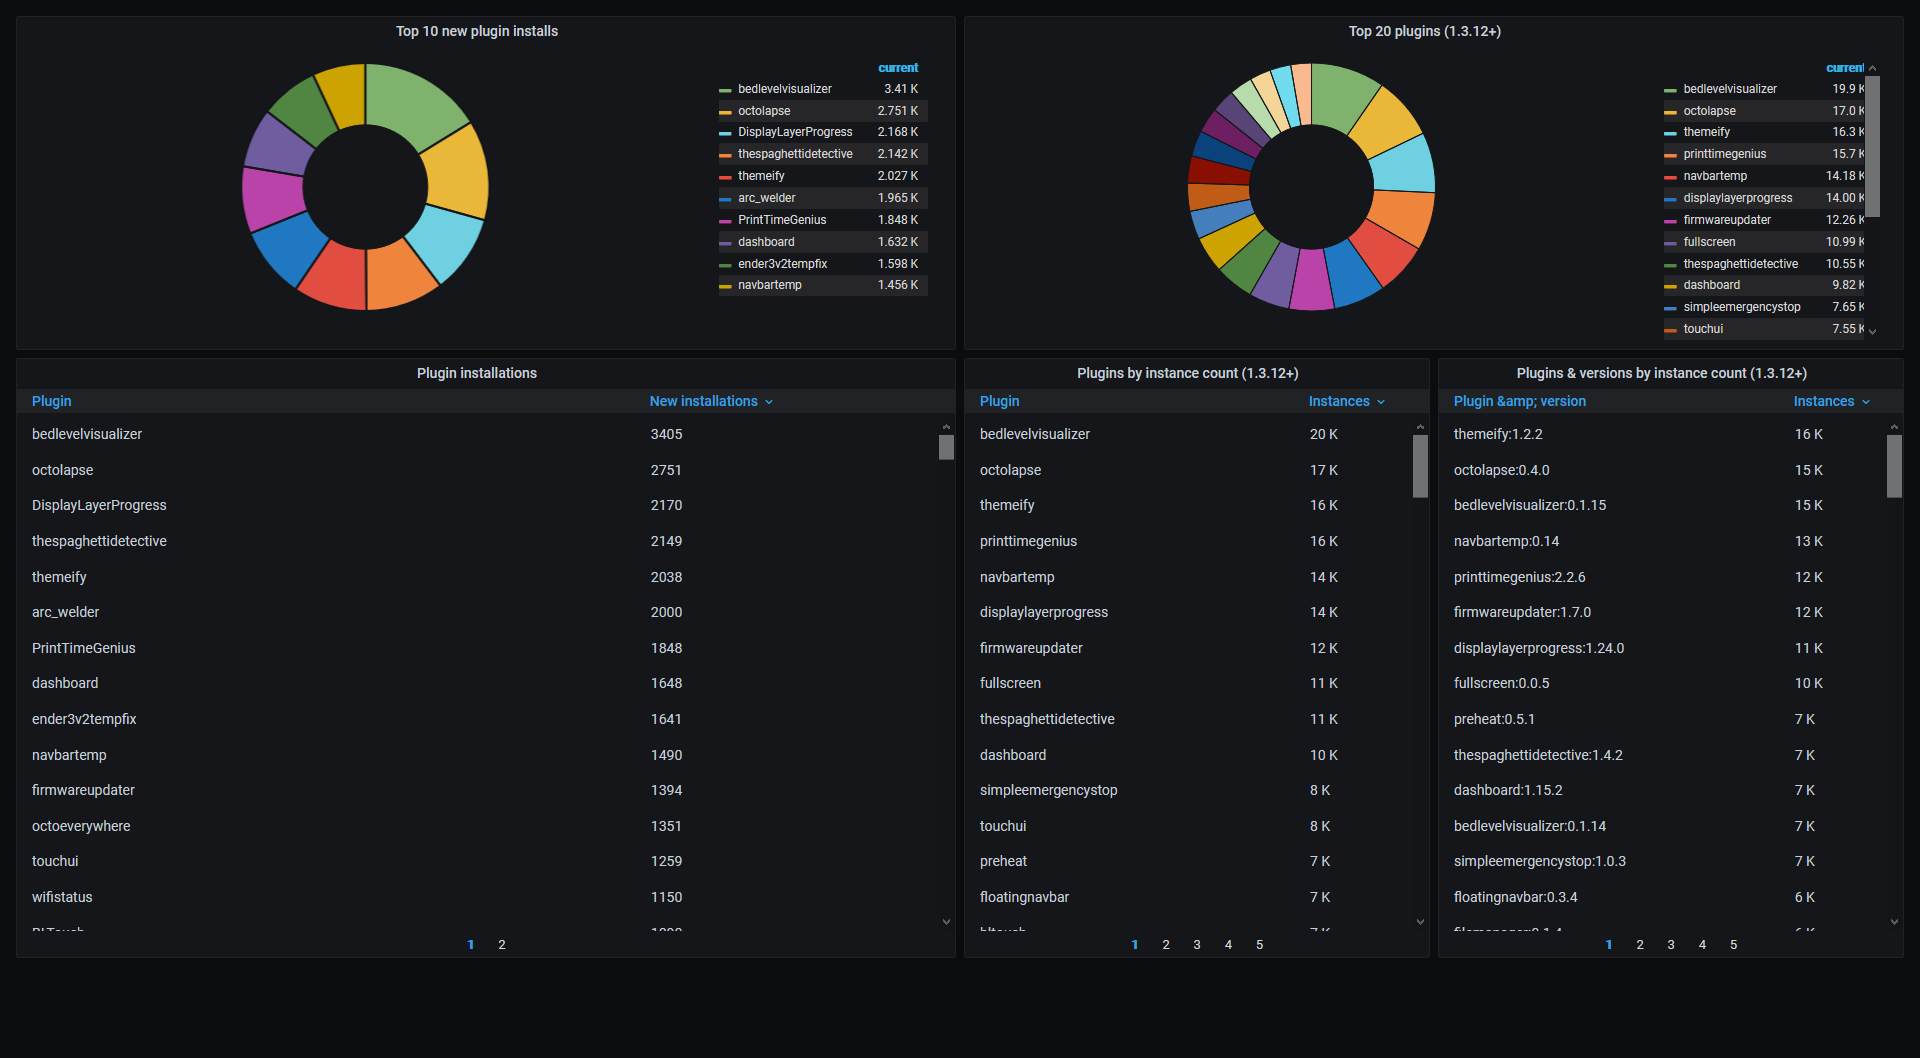The image size is (1920, 1058).
Task: Go to page 4 of Plugins & versions table
Action: click(x=1702, y=945)
